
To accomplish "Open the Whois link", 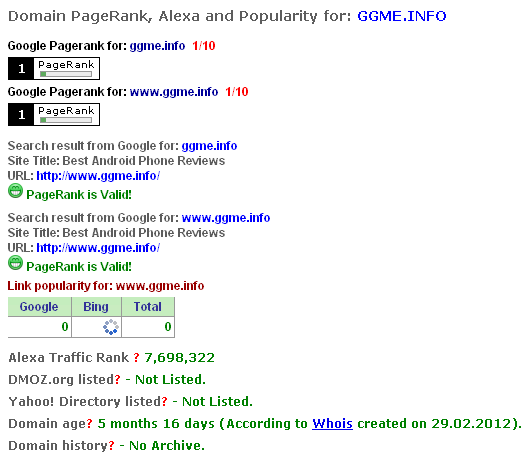I will point(332,424).
